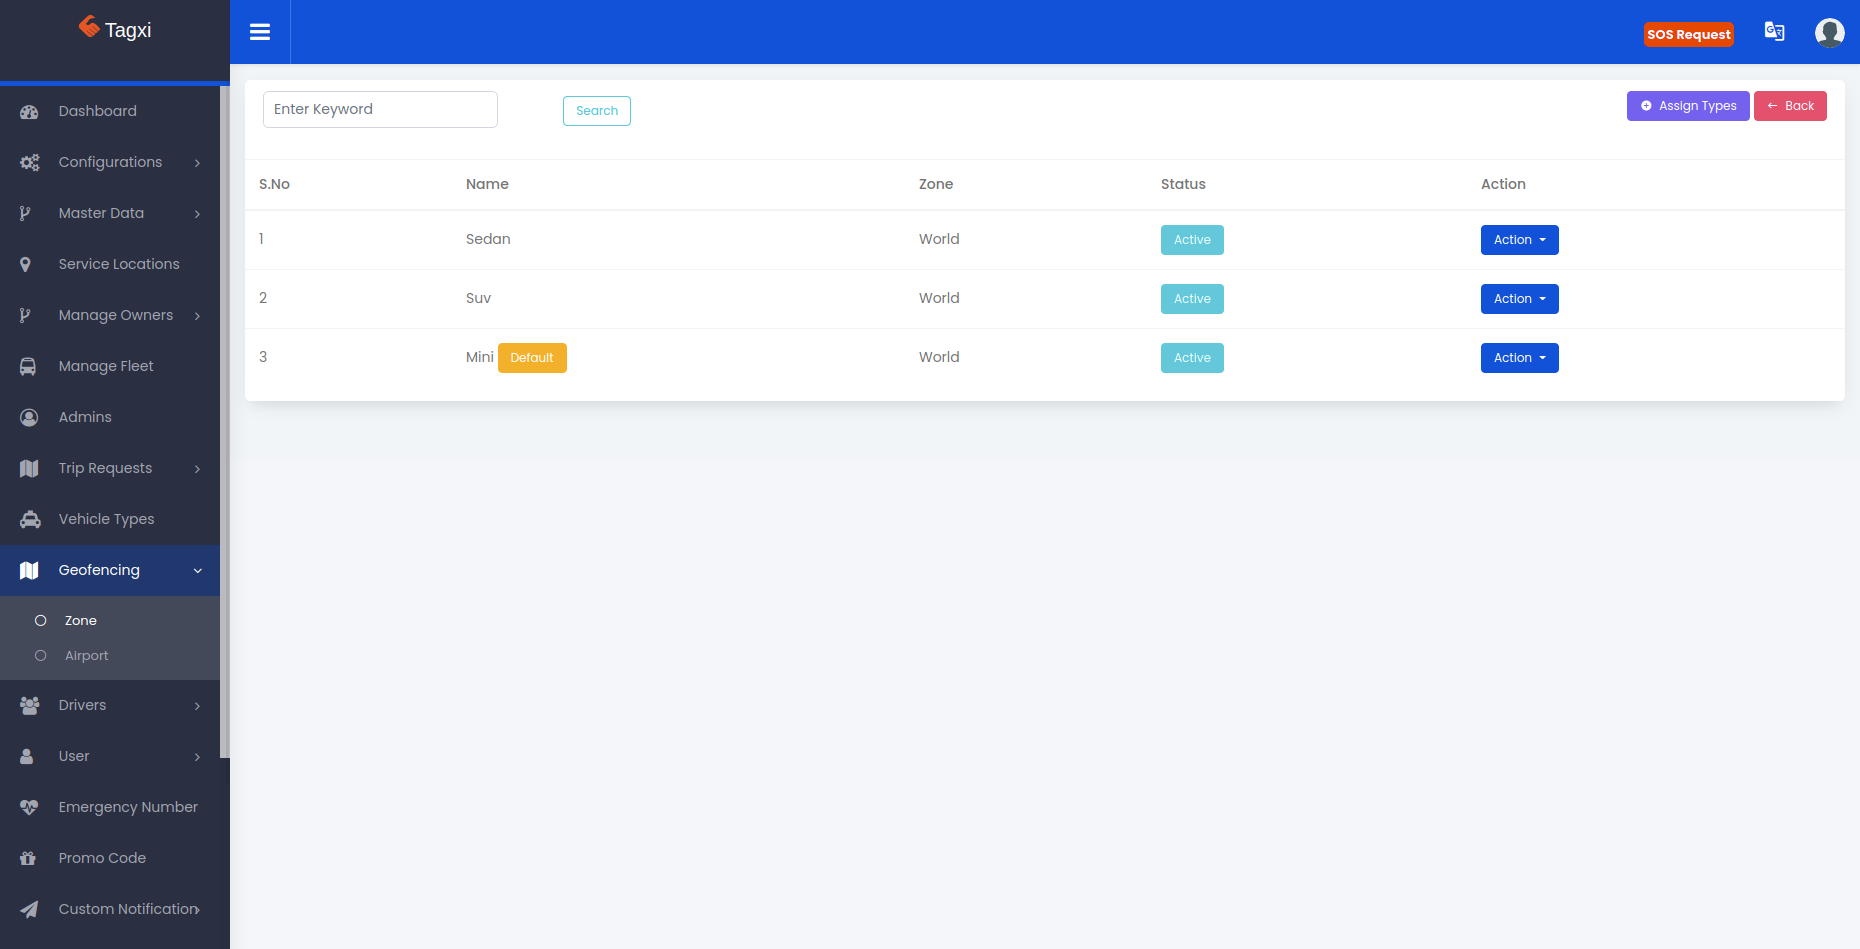Click the hamburger menu icon

pos(260,32)
